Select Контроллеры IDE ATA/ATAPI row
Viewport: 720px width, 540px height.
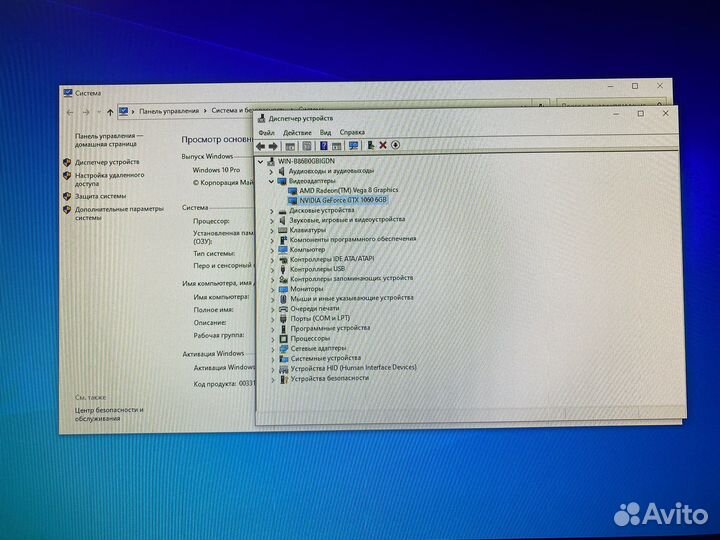(x=332, y=259)
